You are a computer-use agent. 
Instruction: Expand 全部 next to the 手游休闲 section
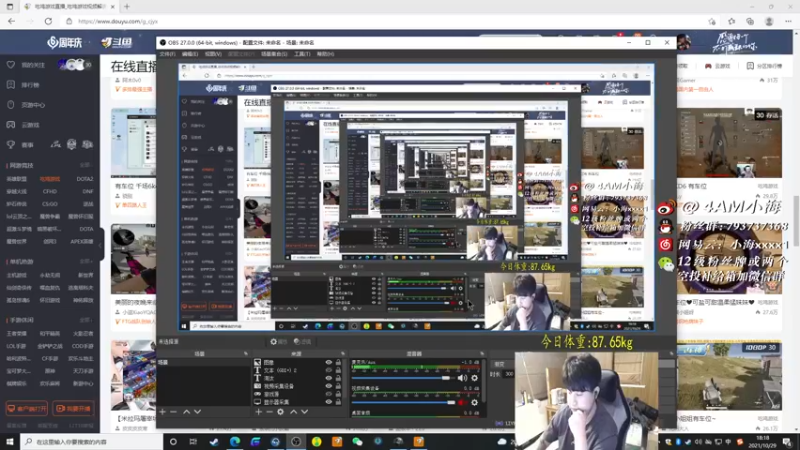point(85,320)
